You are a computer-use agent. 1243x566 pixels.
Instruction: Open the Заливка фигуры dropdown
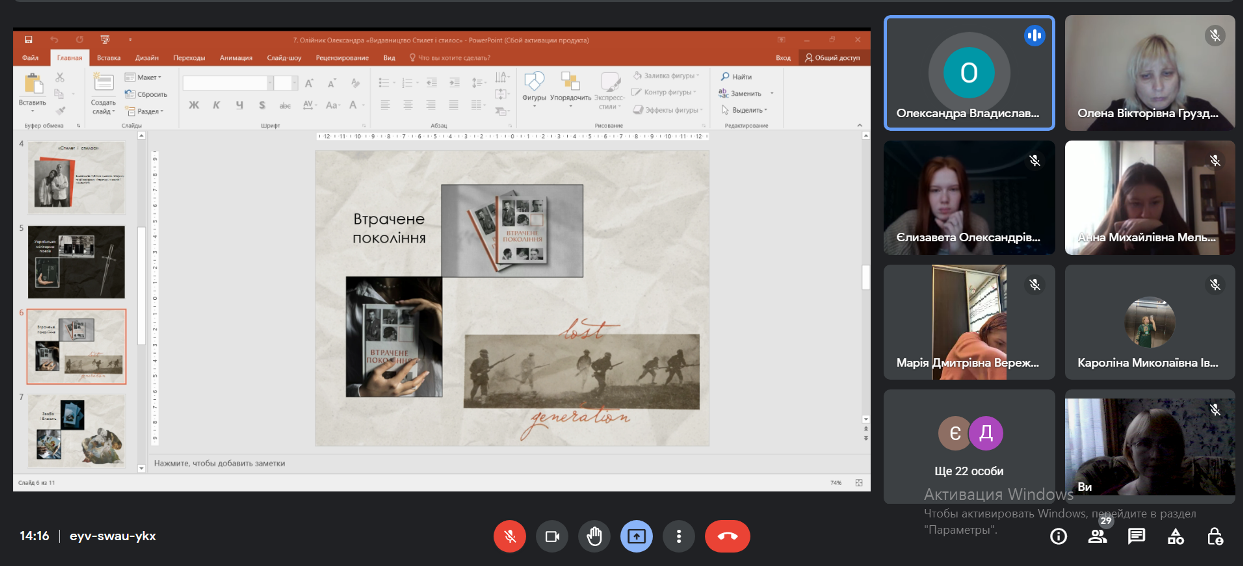coord(670,76)
